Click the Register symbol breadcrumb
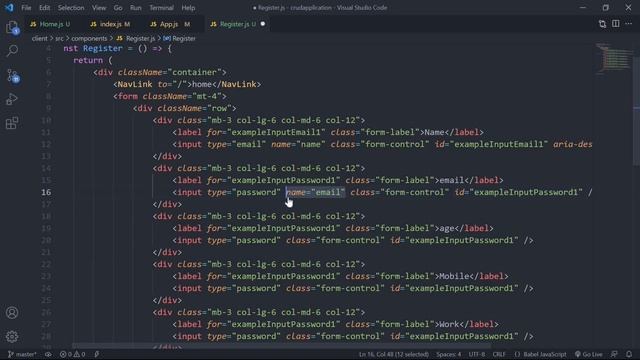The image size is (640, 360). [x=180, y=38]
